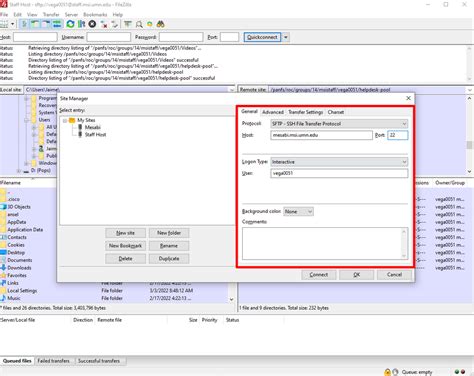This screenshot has height=376, width=474.
Task: Click the New folder button
Action: tap(169, 233)
